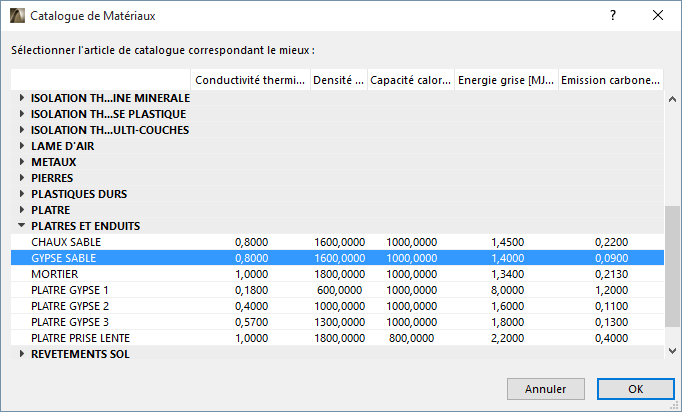The height and width of the screenshot is (412, 682).
Task: Expand the METAUX category
Action: [x=23, y=162]
